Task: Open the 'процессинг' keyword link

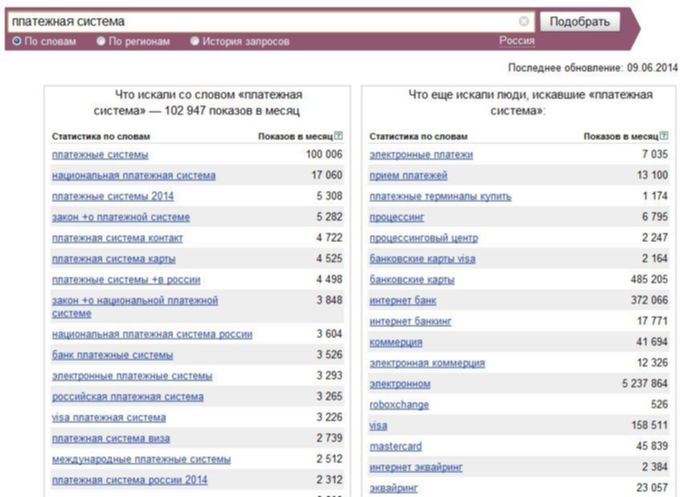Action: point(397,218)
